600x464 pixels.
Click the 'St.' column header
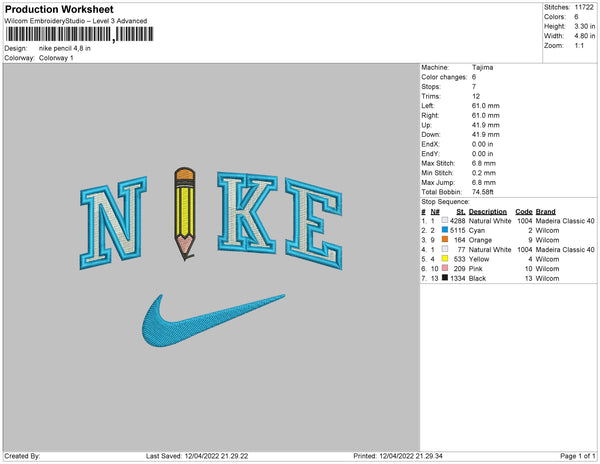click(461, 212)
